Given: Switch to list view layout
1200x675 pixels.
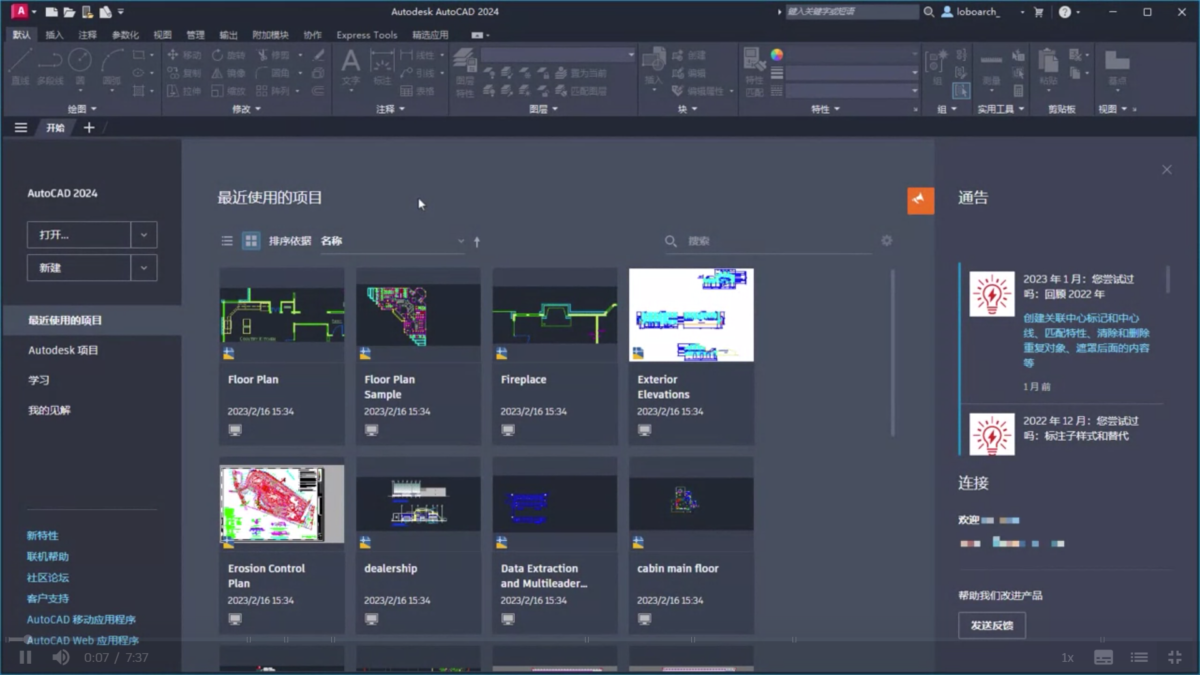Looking at the screenshot, I should click(227, 241).
